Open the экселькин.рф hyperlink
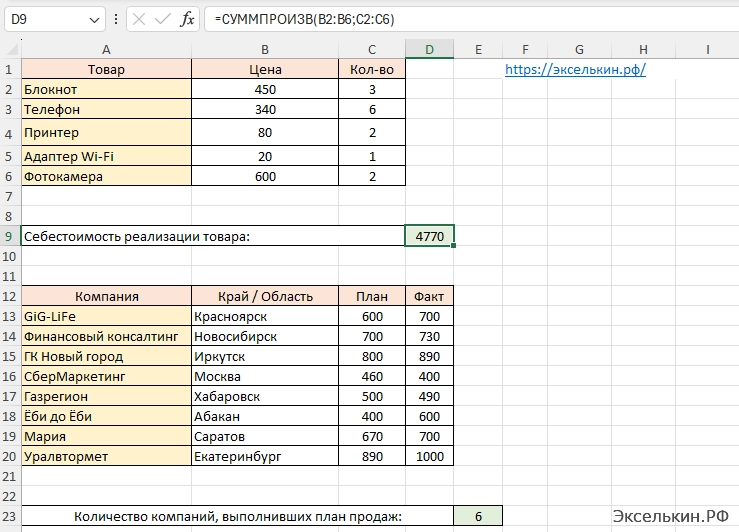Screen dimensions: 739x532 (x=575, y=70)
